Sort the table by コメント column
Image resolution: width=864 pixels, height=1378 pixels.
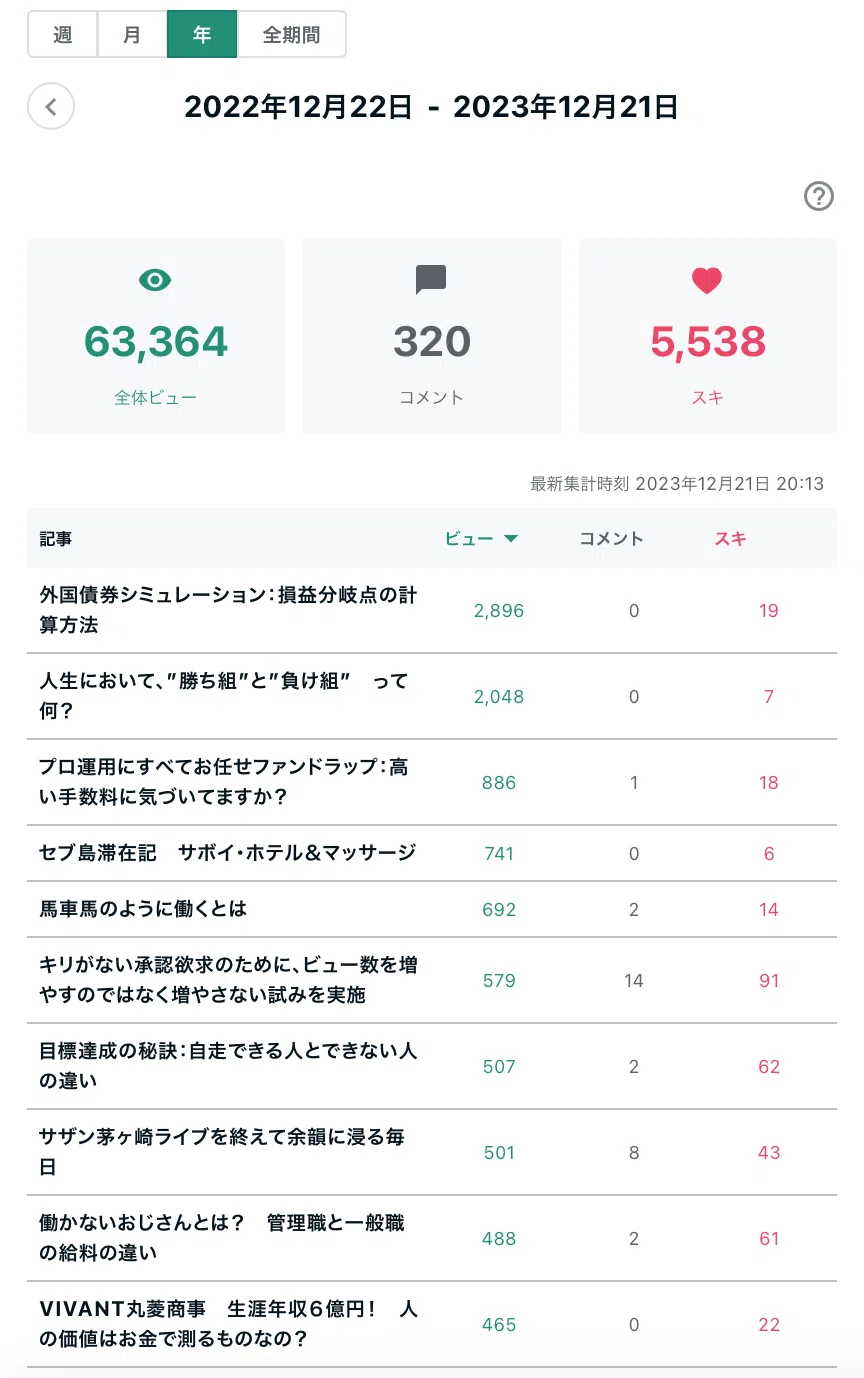tap(612, 539)
